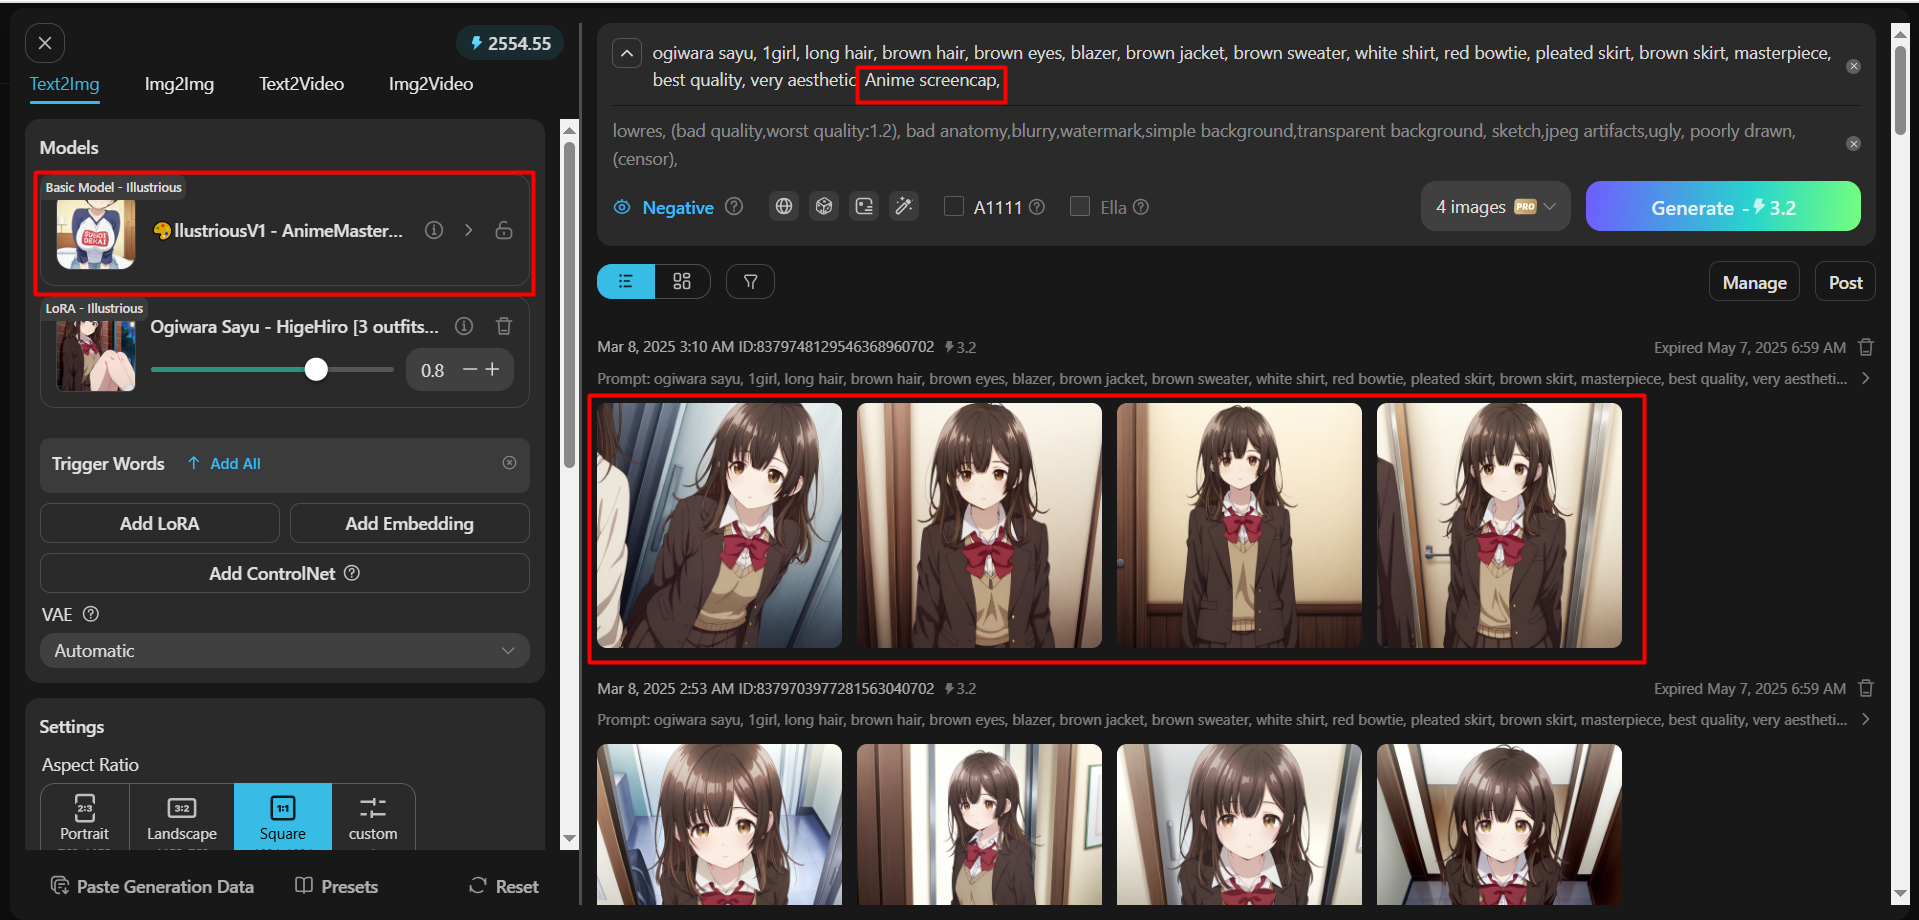Show help for Add ControlNet
The width and height of the screenshot is (1919, 920).
coord(352,573)
